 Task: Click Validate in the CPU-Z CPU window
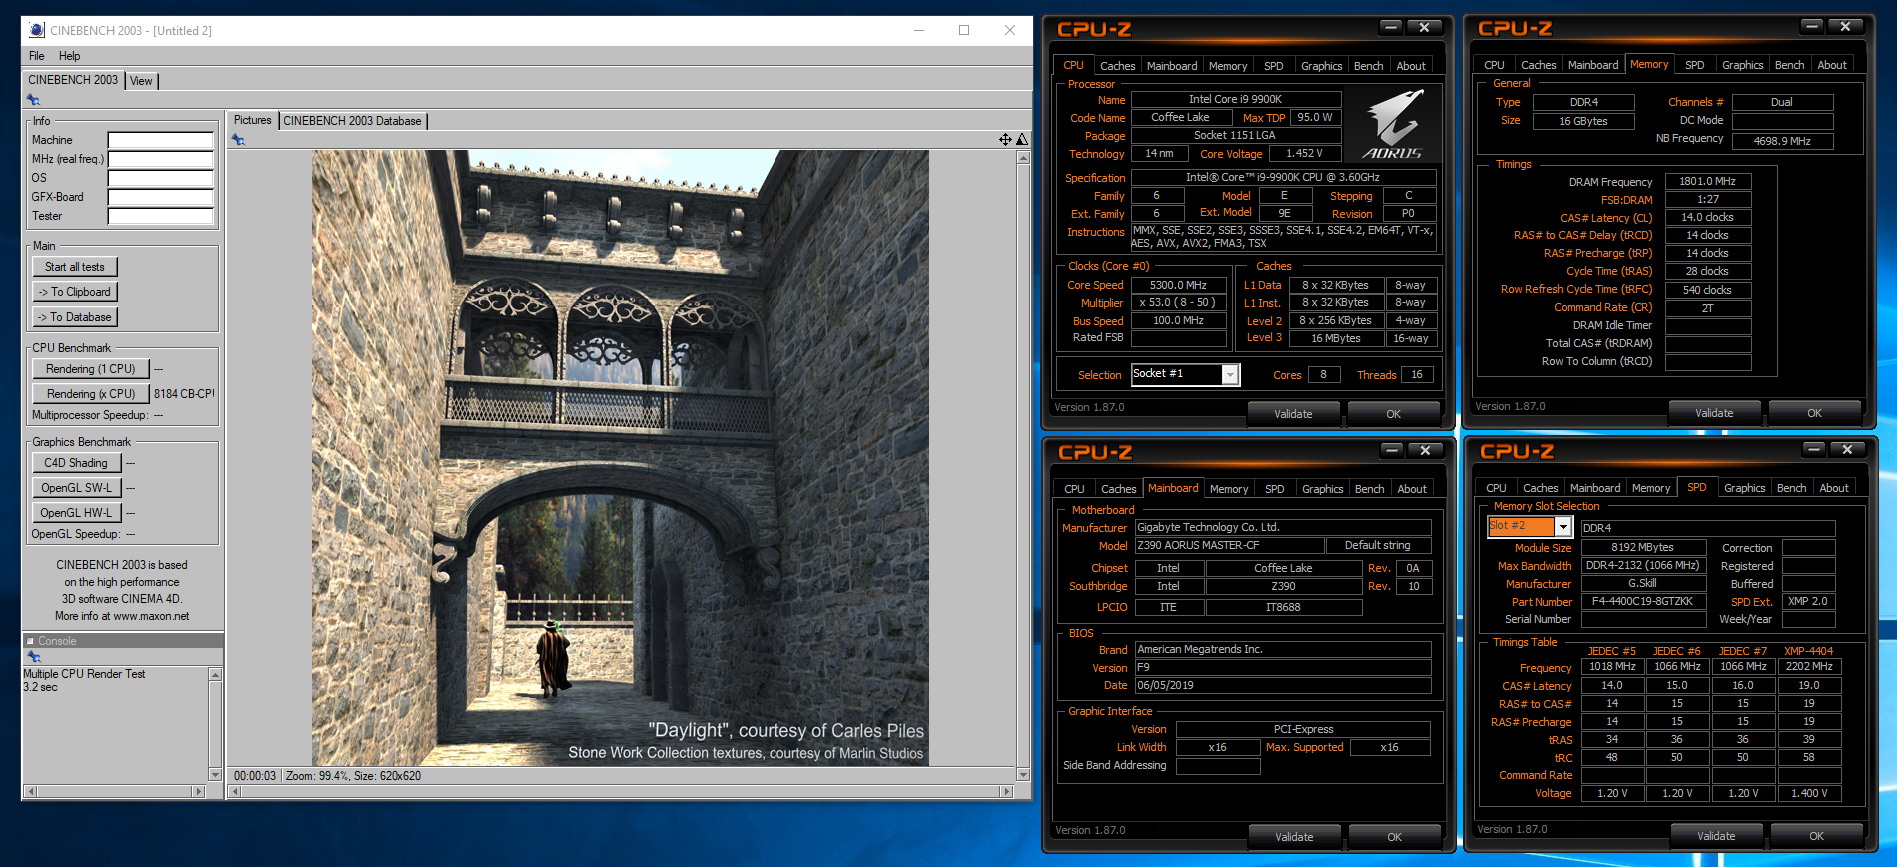(x=1293, y=414)
